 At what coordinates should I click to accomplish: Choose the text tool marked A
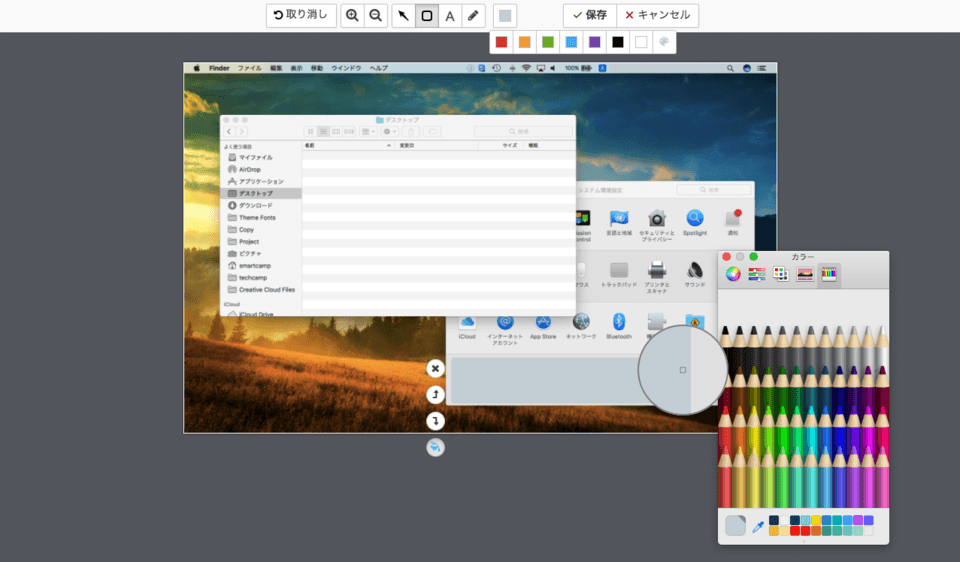coord(450,15)
